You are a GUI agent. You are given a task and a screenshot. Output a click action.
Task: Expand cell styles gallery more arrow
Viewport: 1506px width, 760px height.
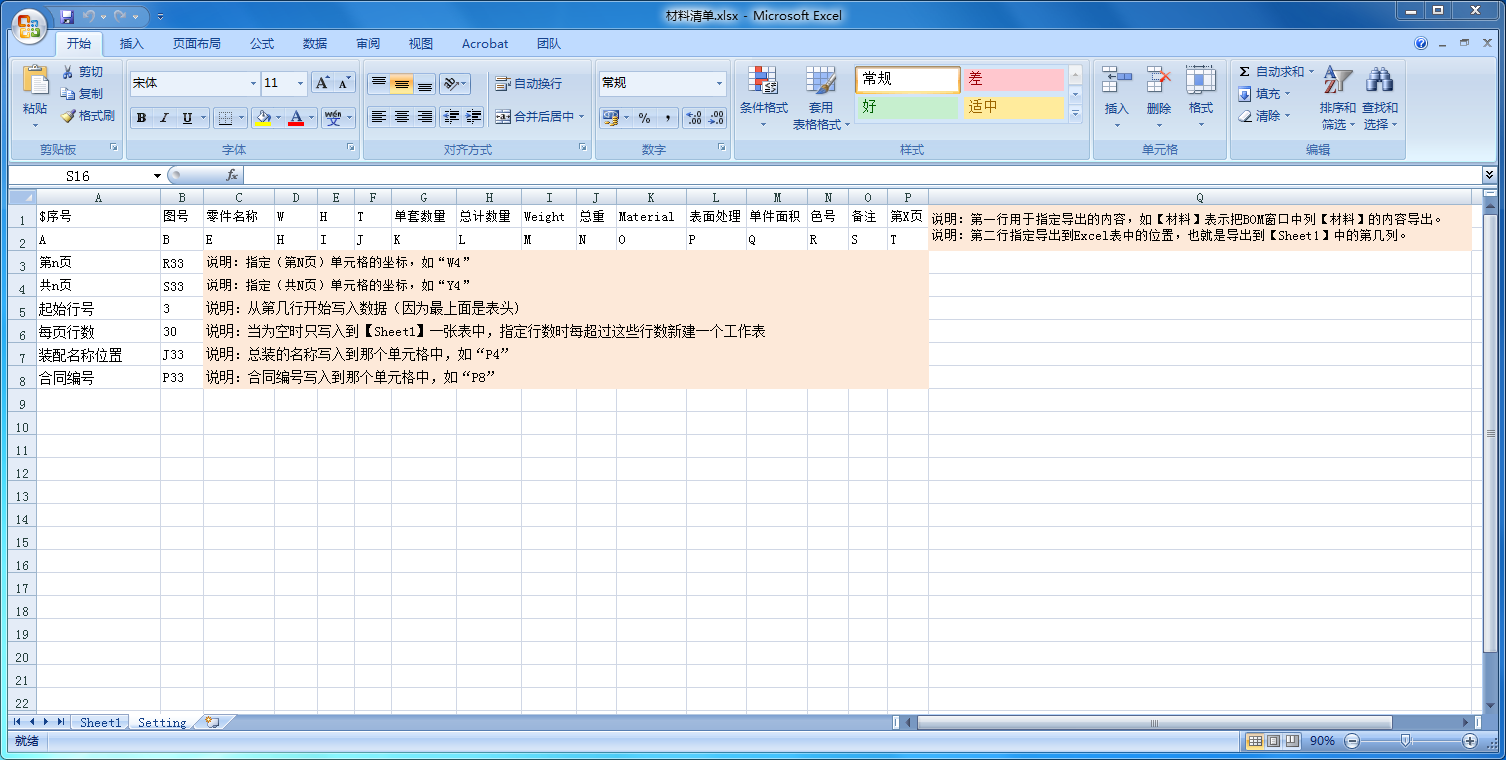point(1076,115)
